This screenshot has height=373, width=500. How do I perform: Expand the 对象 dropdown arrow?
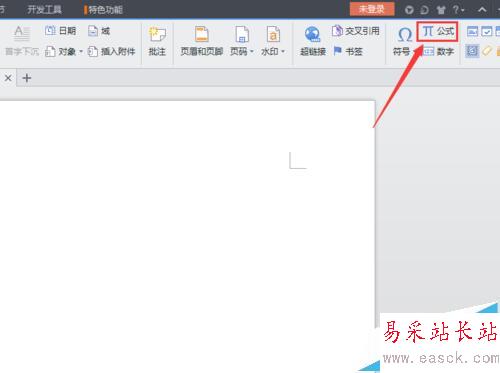(x=81, y=52)
